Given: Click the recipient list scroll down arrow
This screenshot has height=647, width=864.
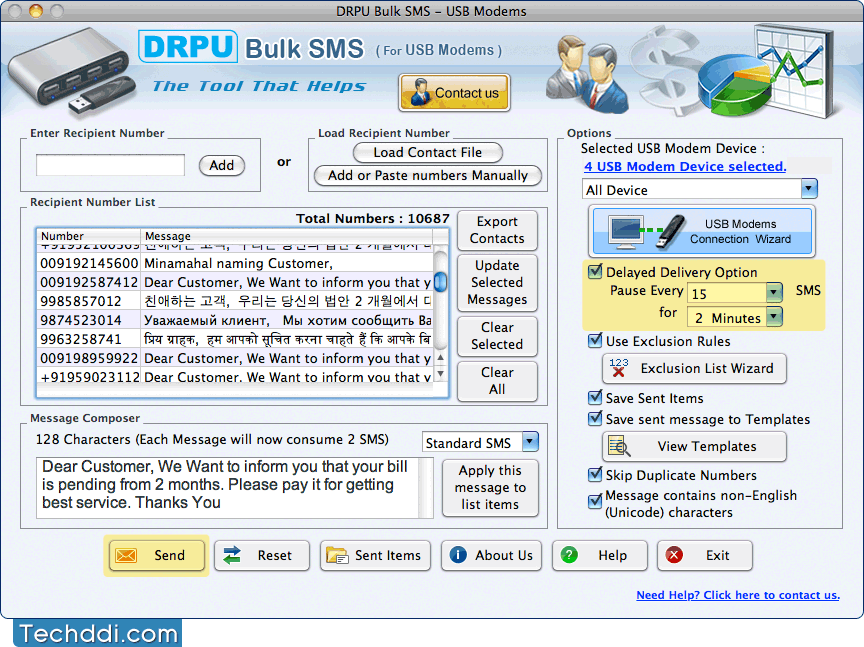Looking at the screenshot, I should point(440,373).
